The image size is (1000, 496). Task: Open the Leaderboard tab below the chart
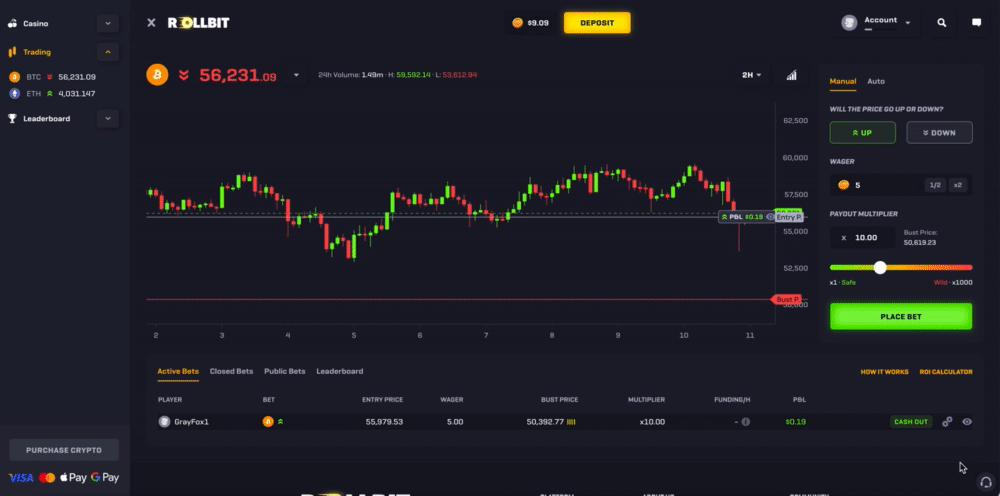coord(340,371)
